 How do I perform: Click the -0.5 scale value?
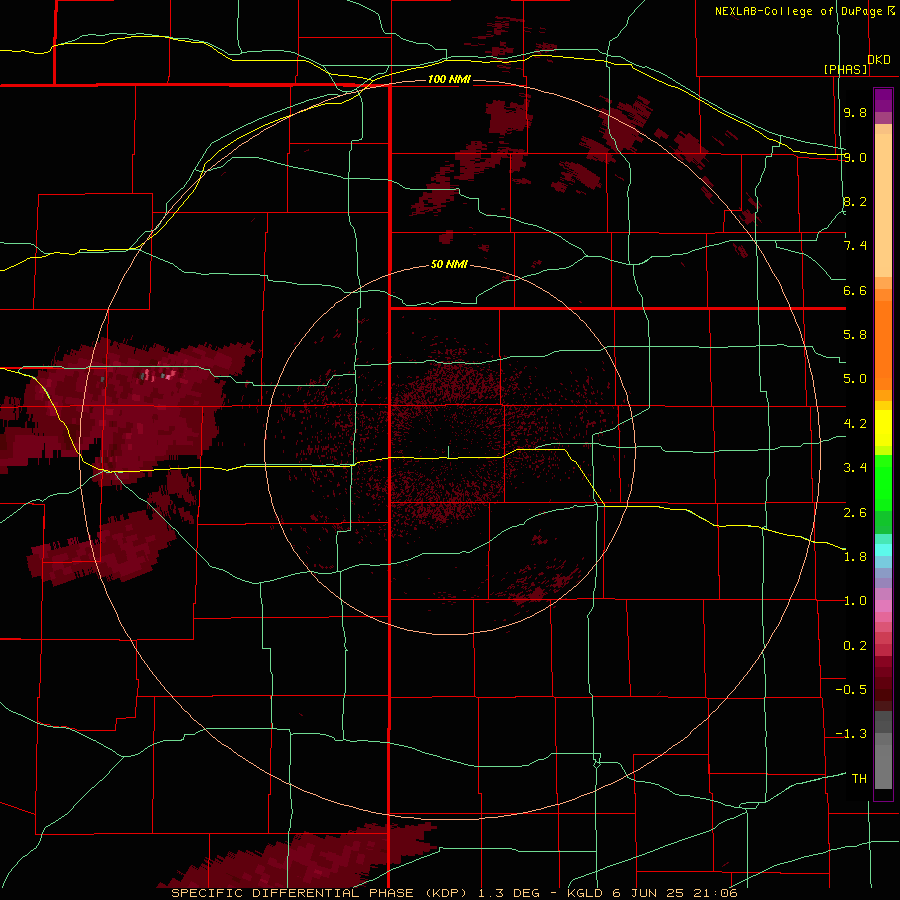(x=851, y=690)
